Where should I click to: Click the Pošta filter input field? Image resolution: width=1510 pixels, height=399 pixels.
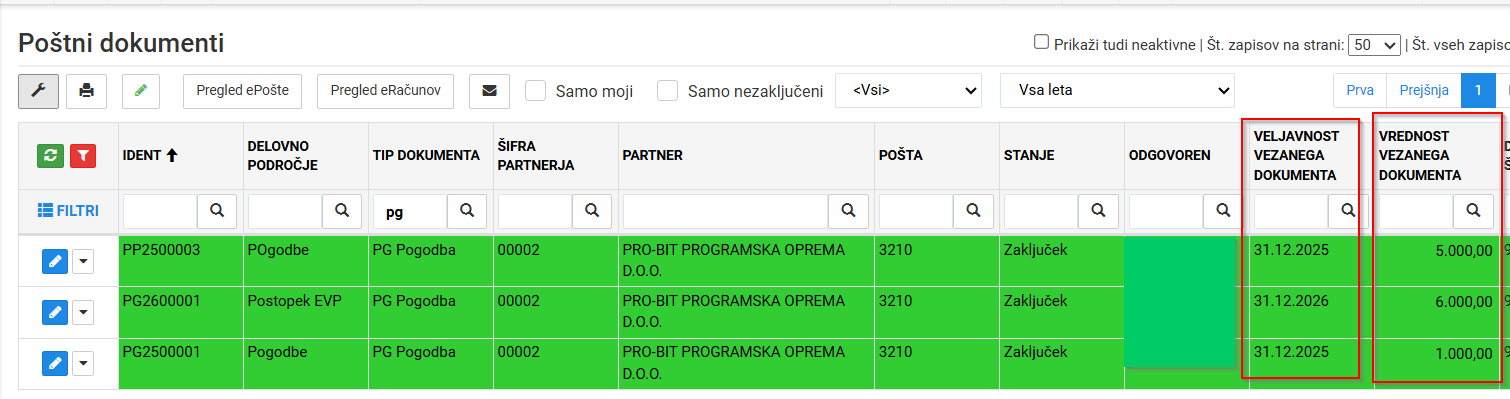[x=916, y=210]
